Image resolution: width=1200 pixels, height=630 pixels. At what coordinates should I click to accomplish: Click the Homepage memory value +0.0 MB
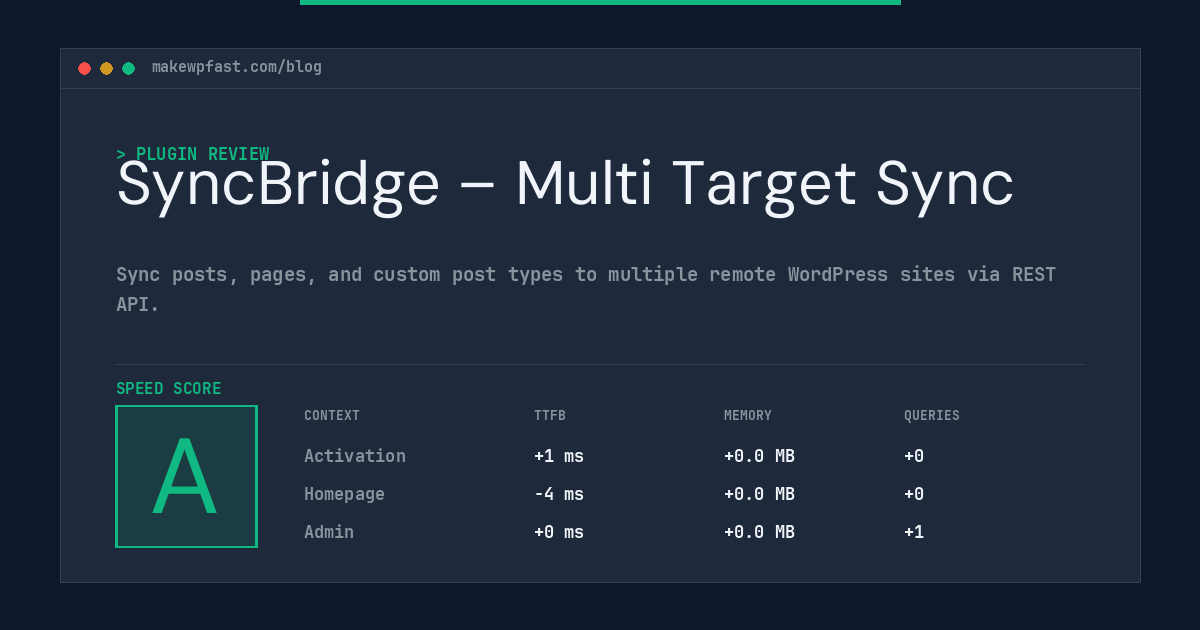759,494
